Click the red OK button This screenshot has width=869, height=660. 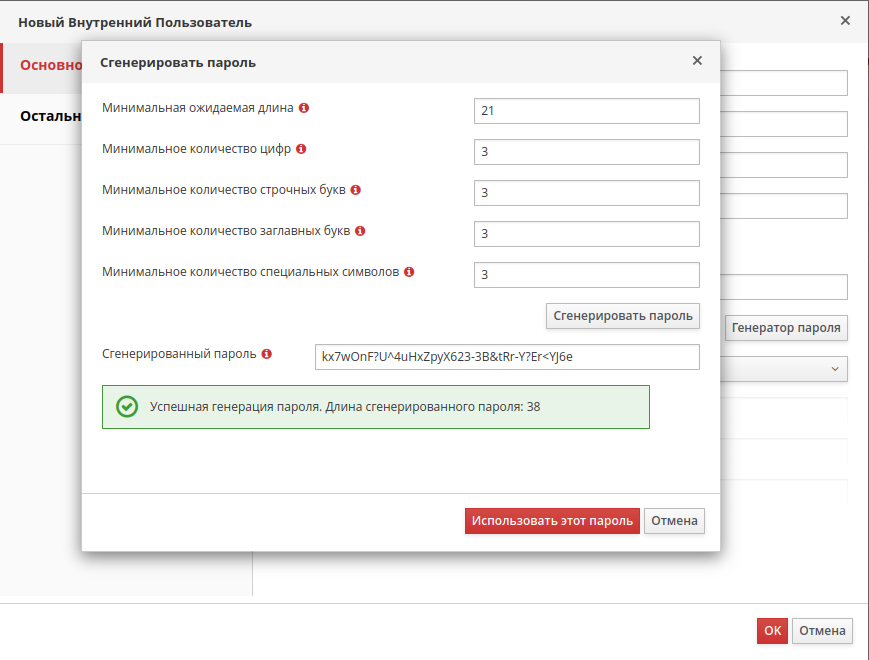tap(772, 631)
